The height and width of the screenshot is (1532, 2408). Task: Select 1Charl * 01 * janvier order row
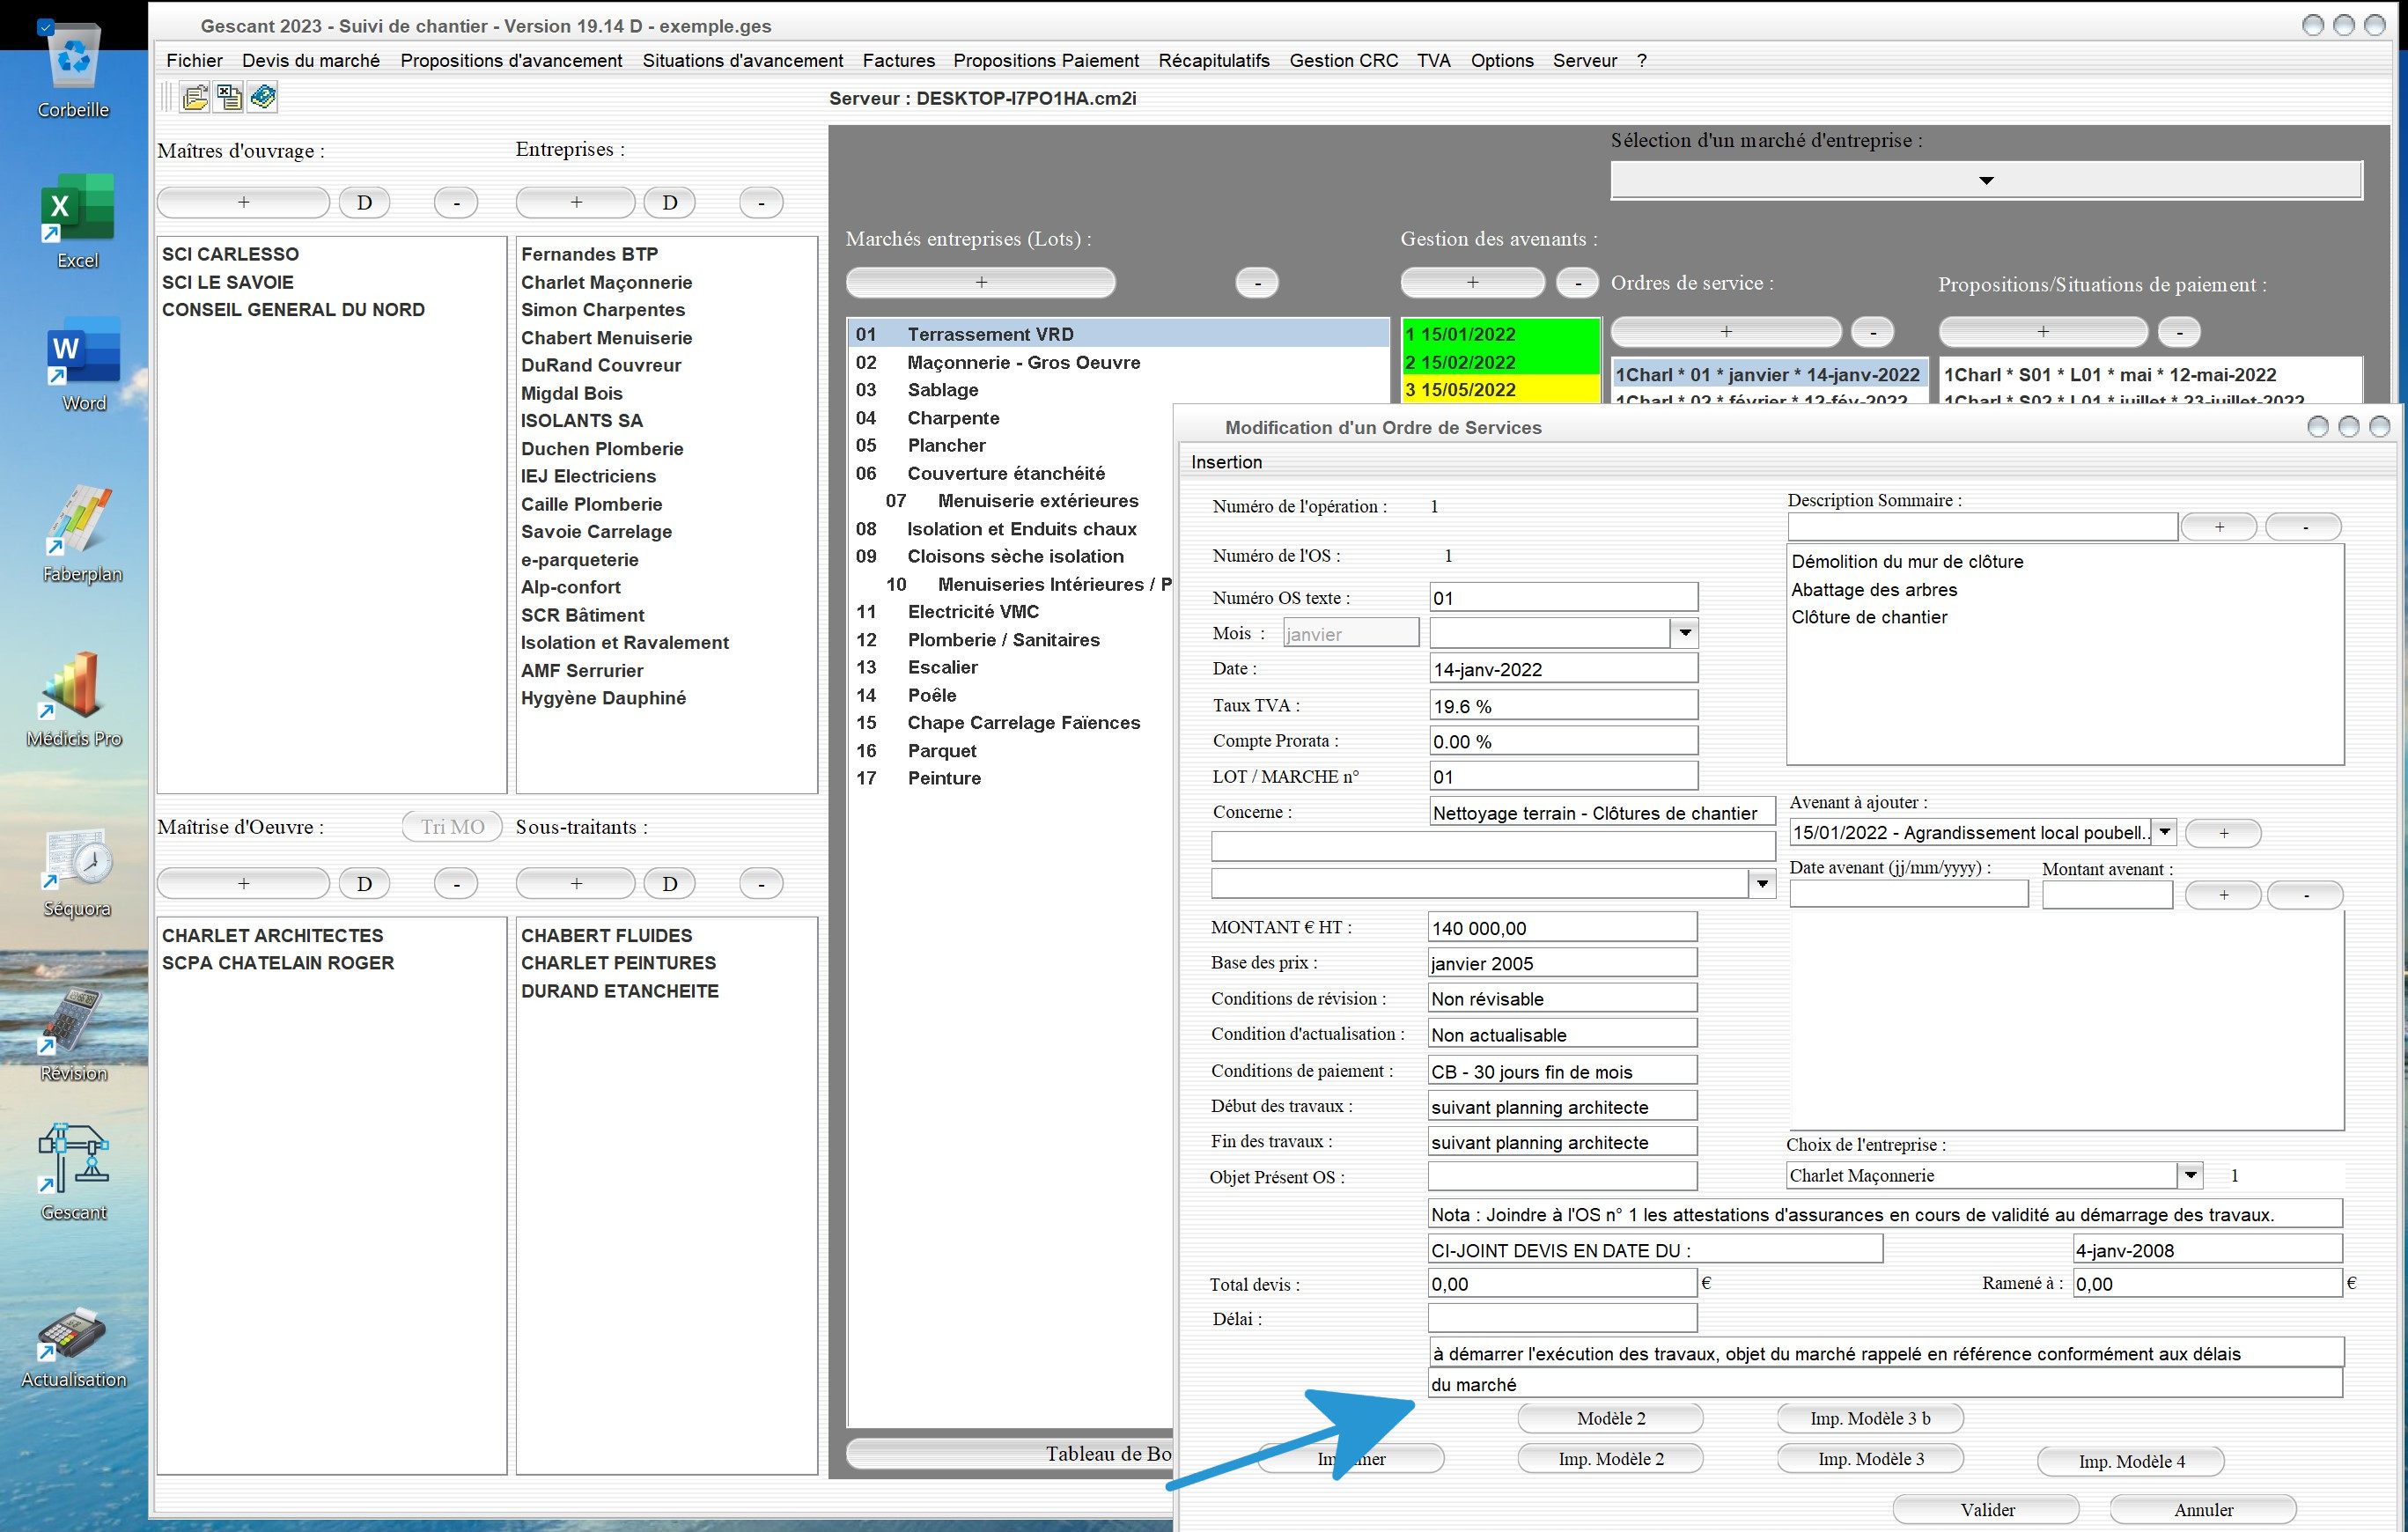click(x=1768, y=374)
